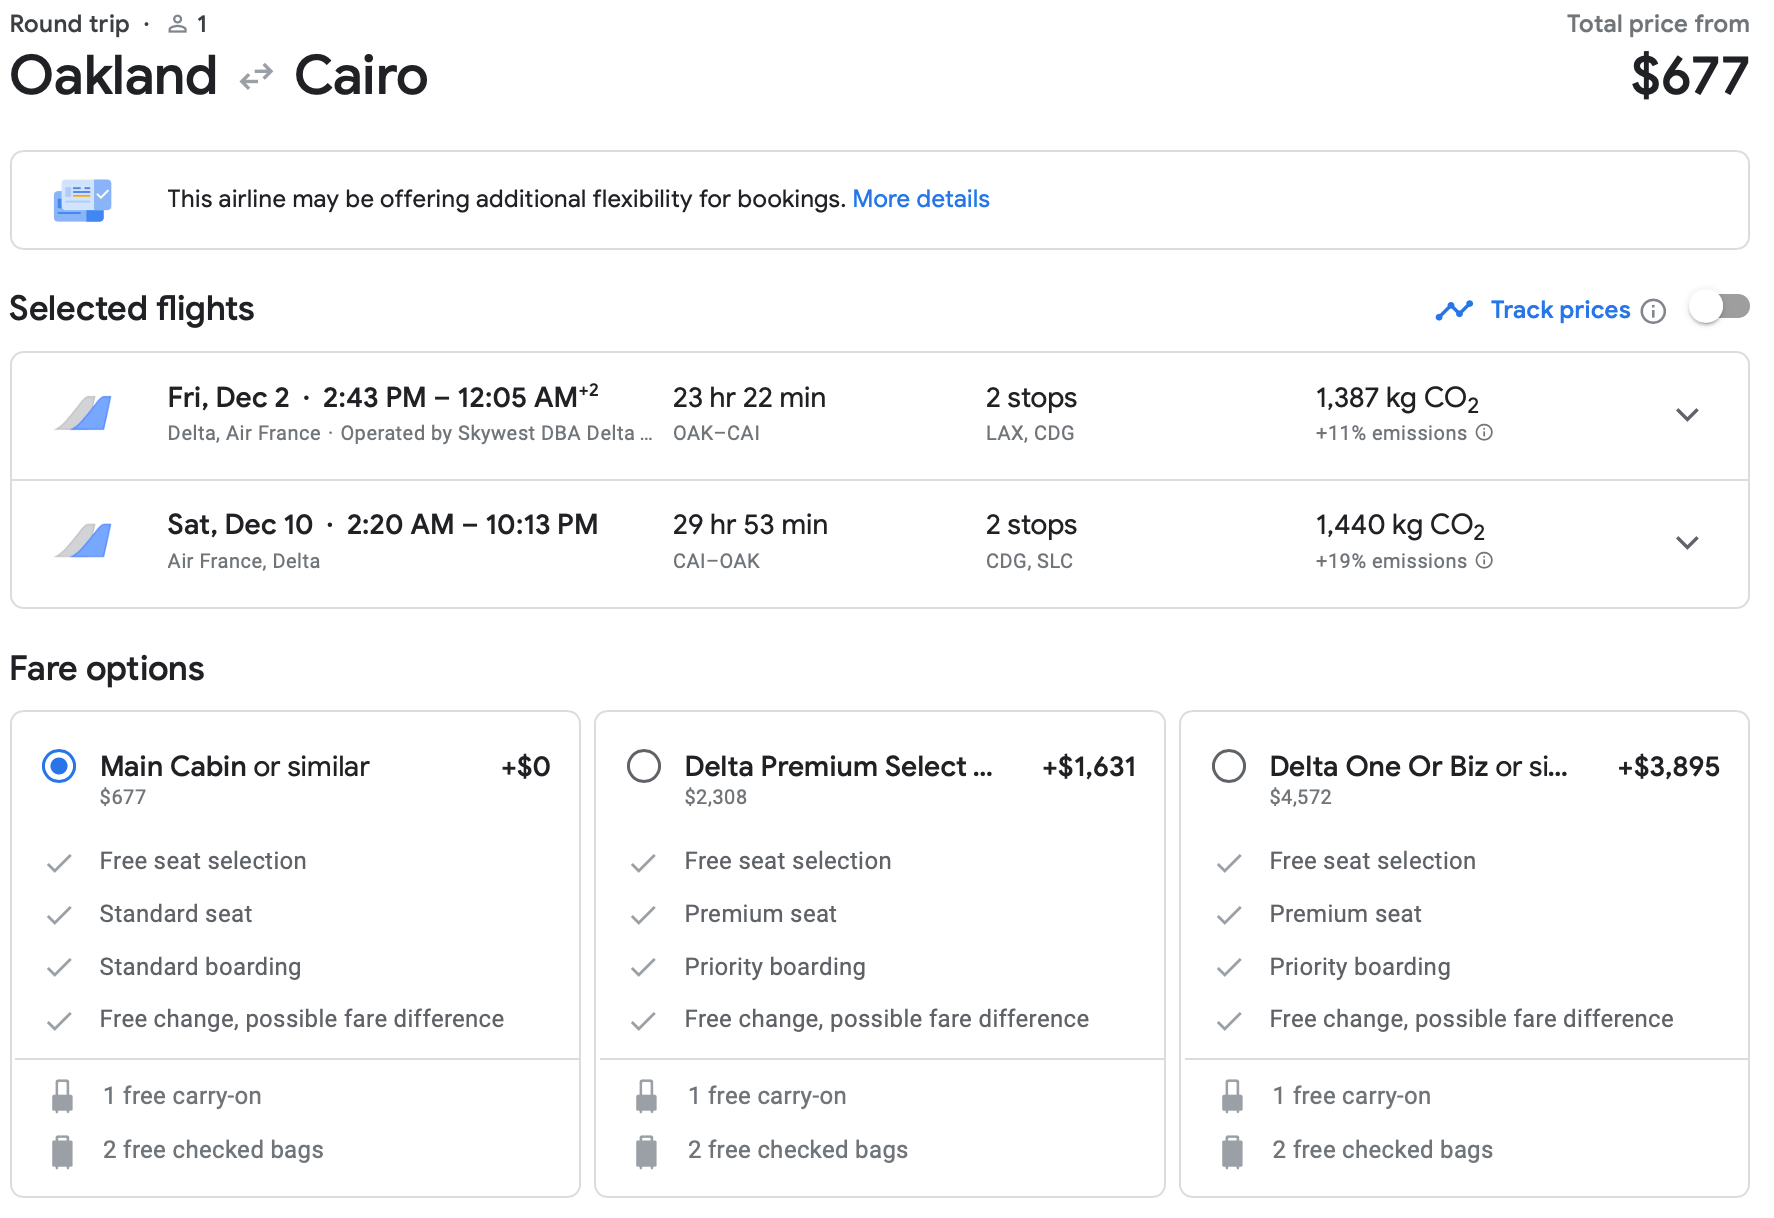Expand Fri, Dec 2 flight details

pos(1687,415)
